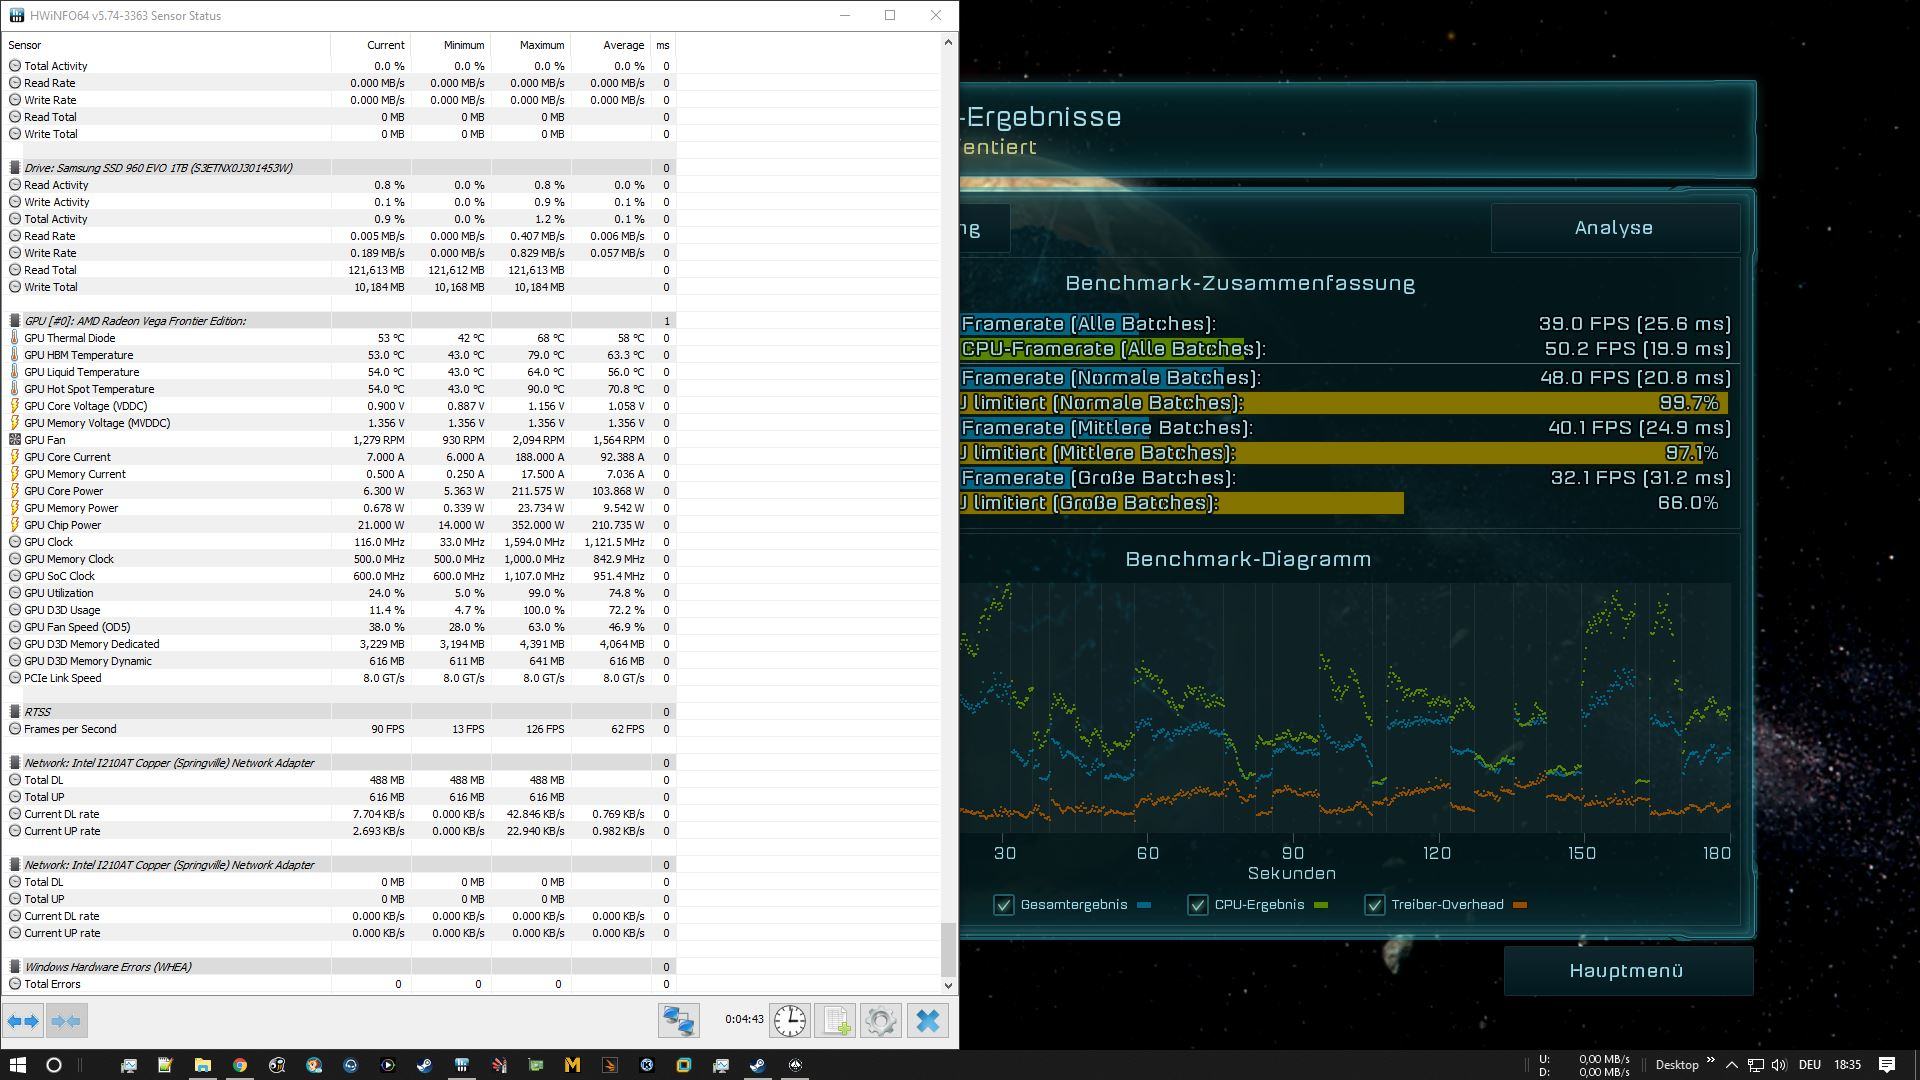Image resolution: width=1920 pixels, height=1080 pixels.
Task: Click the Average column header
Action: tap(611, 45)
